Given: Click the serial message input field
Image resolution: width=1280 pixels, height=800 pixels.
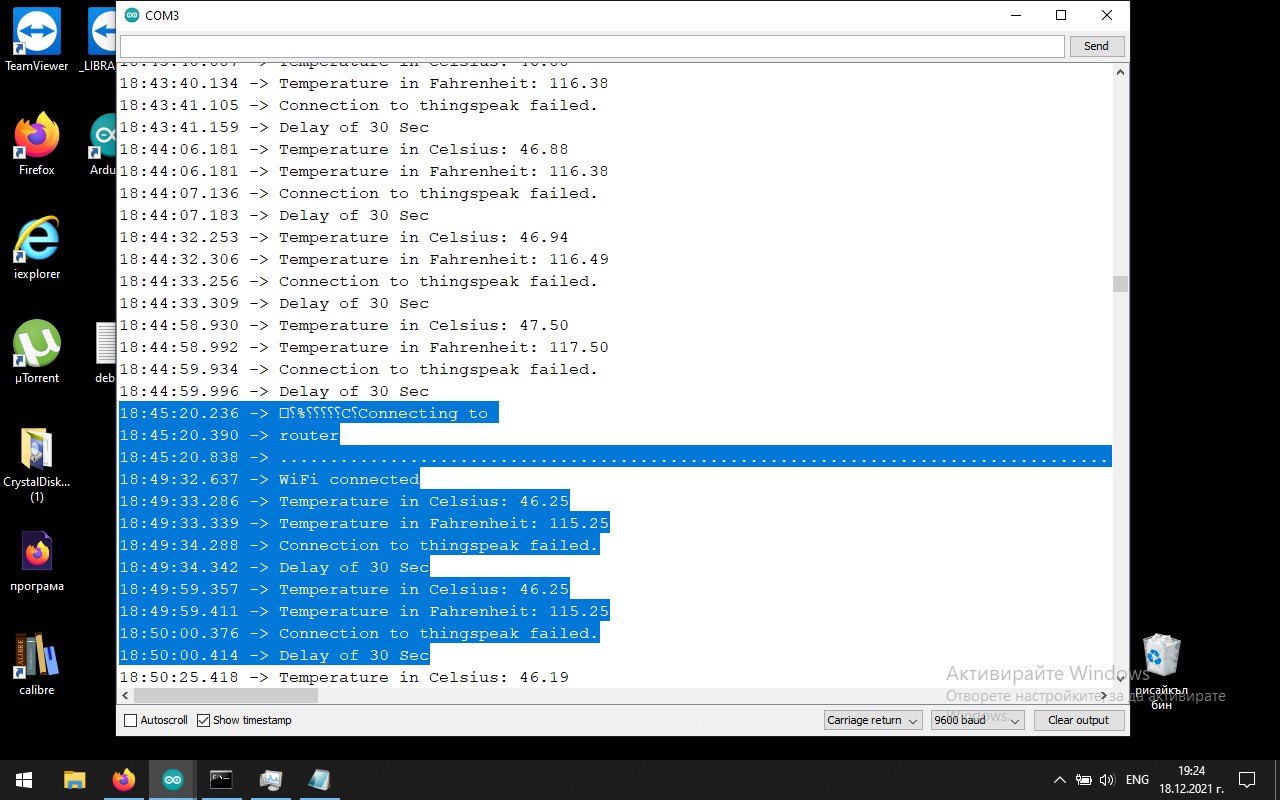Looking at the screenshot, I should [x=592, y=46].
